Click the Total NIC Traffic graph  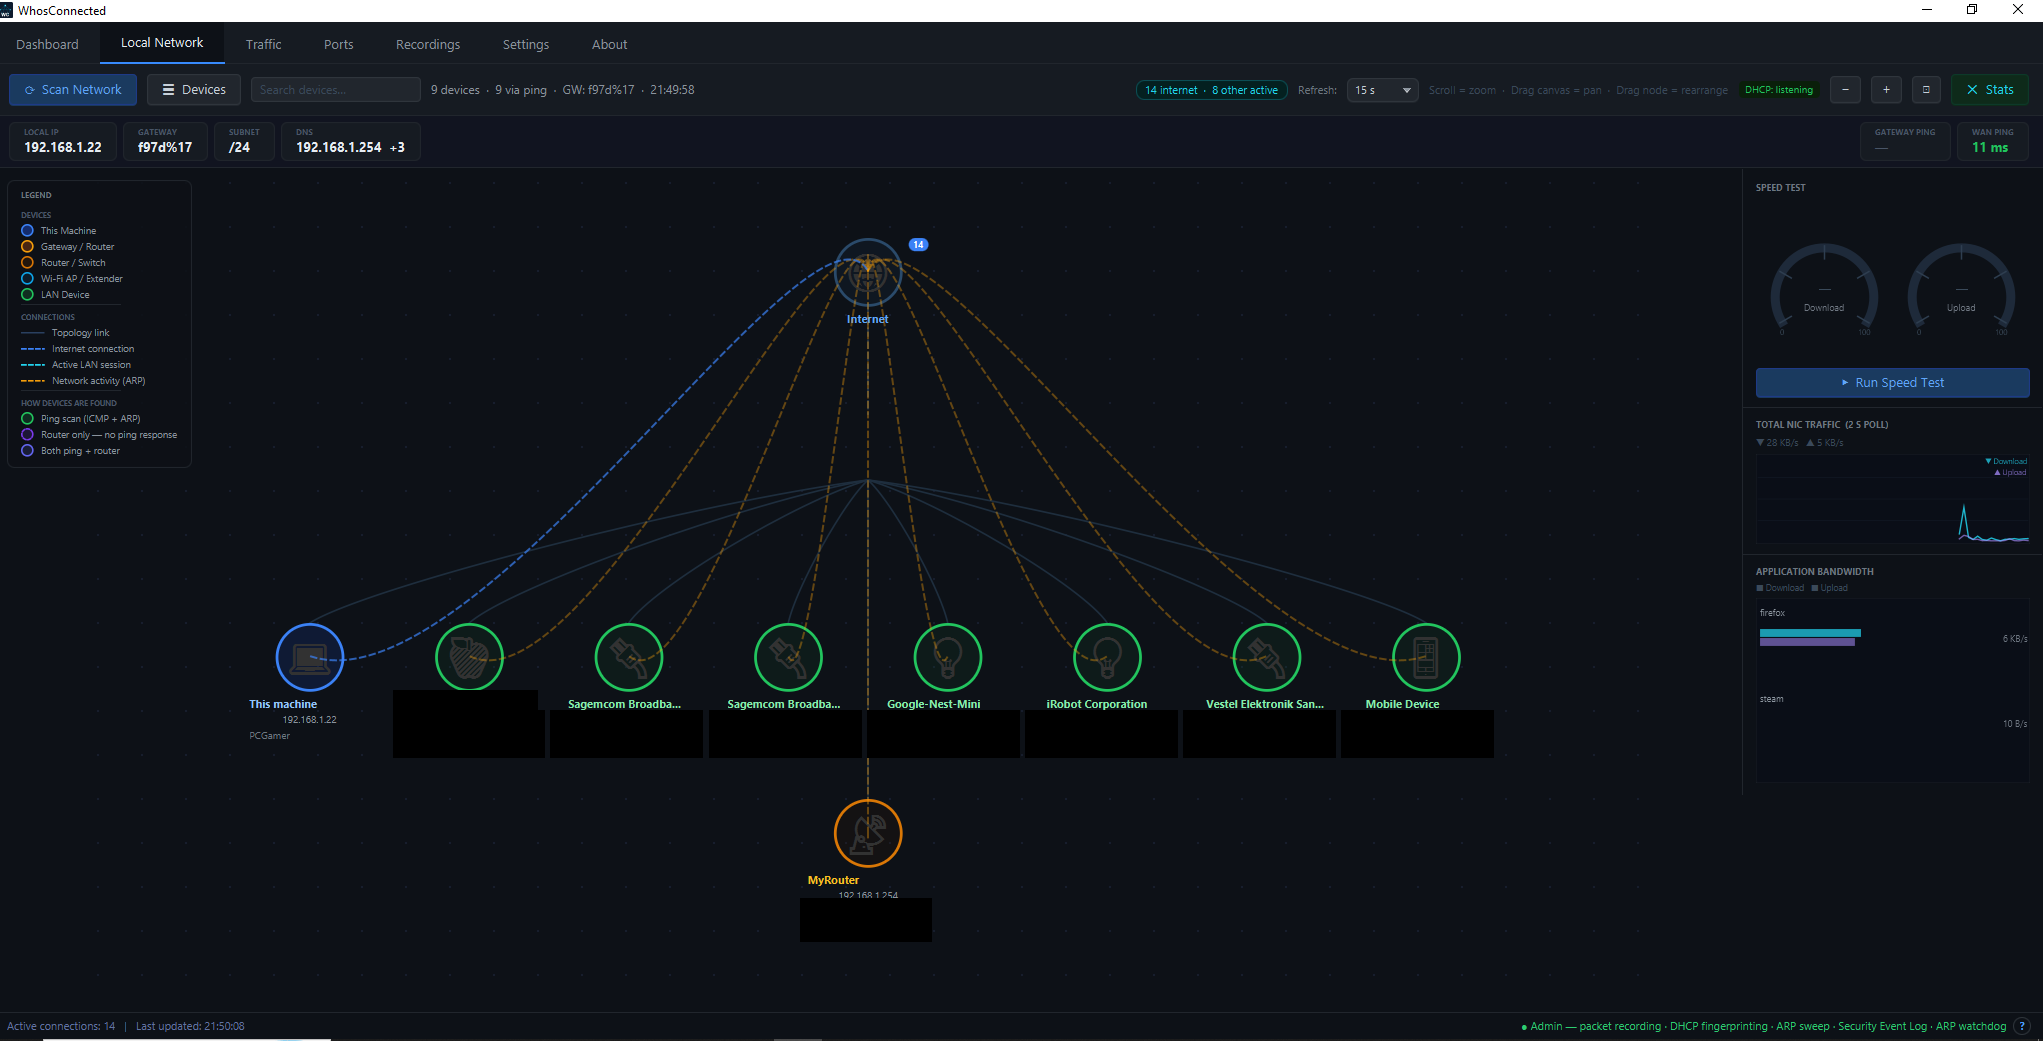click(1892, 499)
